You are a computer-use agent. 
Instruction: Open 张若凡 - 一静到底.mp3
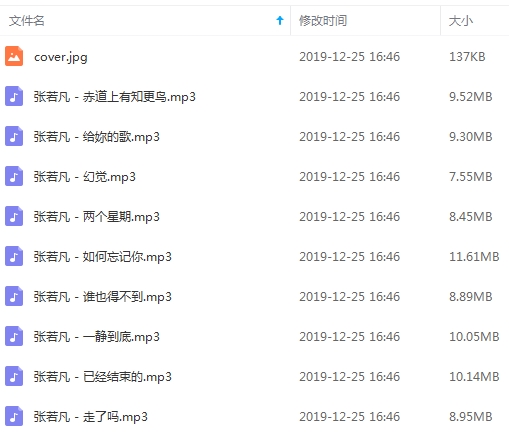coord(97,337)
